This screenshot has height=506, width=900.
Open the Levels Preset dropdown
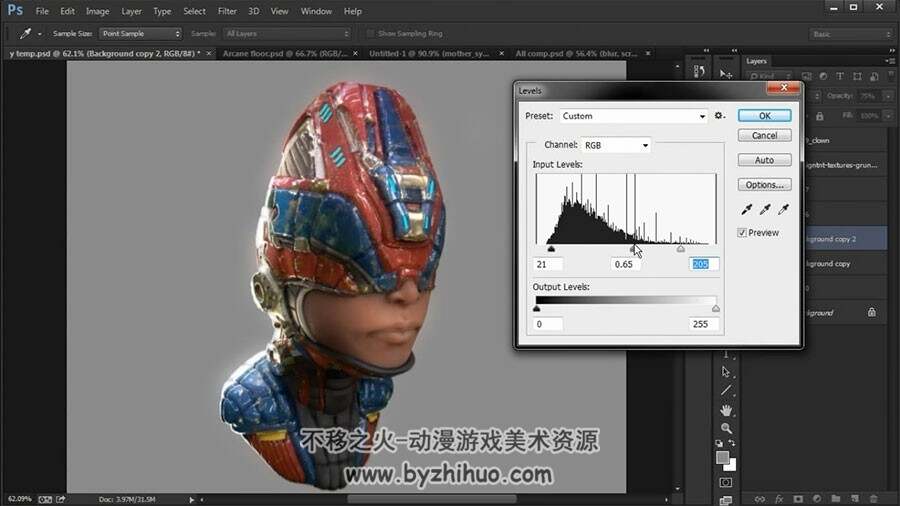(633, 116)
